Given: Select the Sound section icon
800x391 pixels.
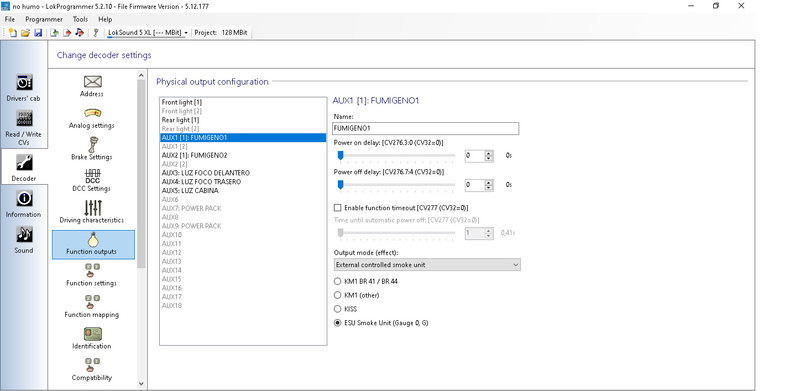Looking at the screenshot, I should (24, 234).
